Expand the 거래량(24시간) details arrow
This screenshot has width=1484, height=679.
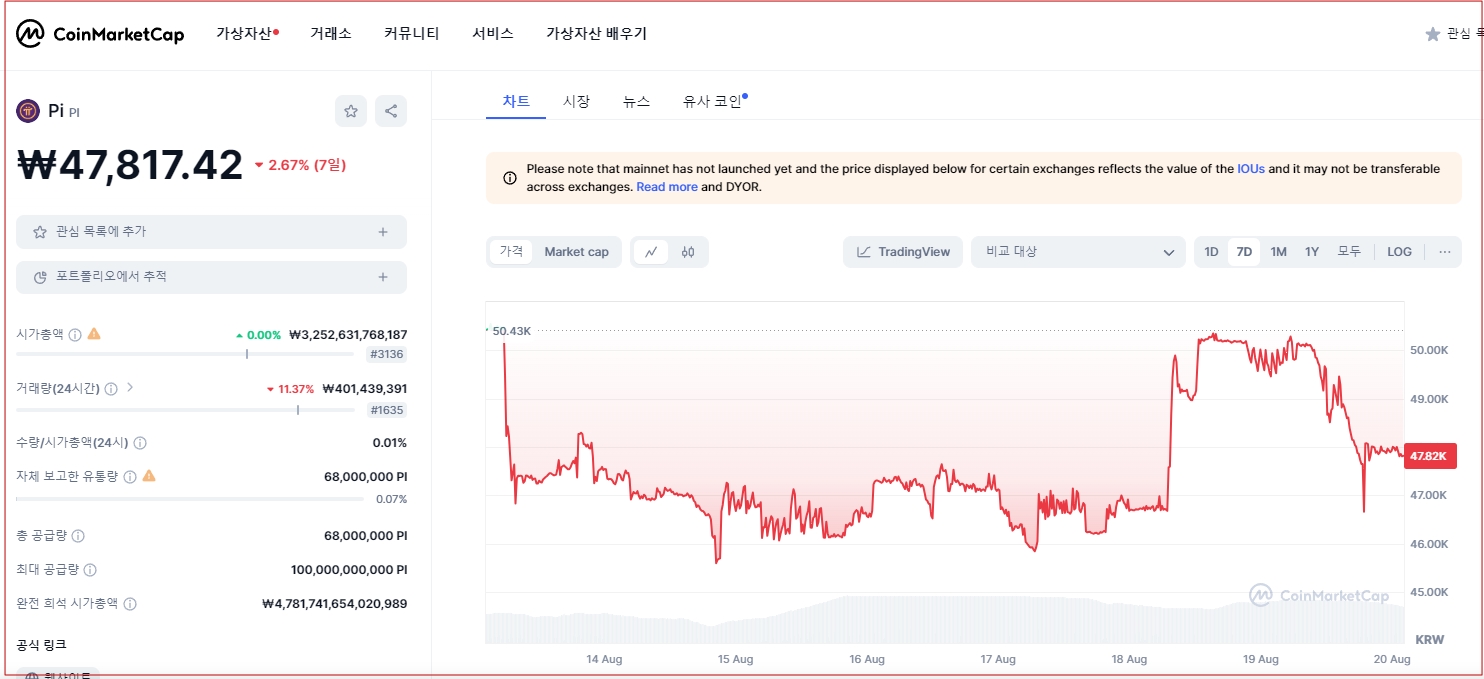[x=128, y=388]
